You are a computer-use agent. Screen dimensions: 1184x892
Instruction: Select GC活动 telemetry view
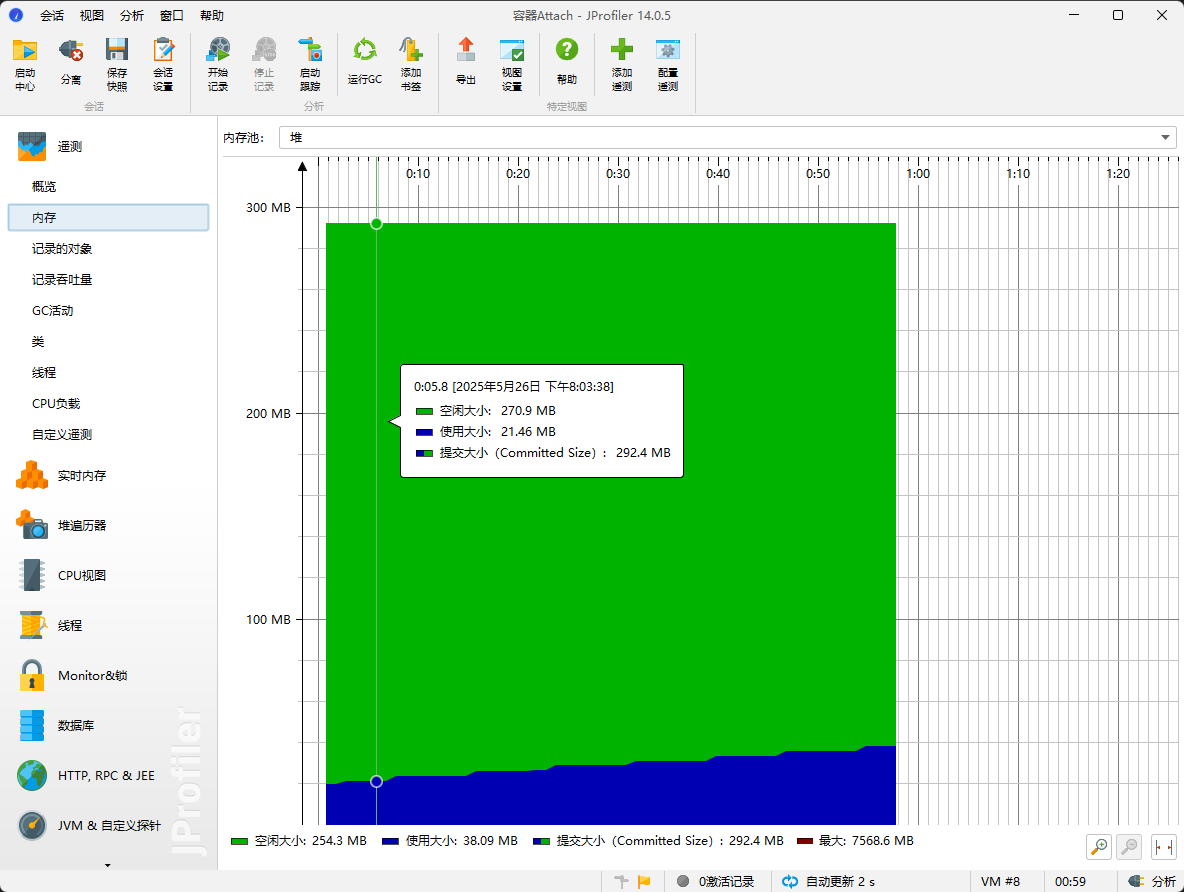[x=109, y=310]
